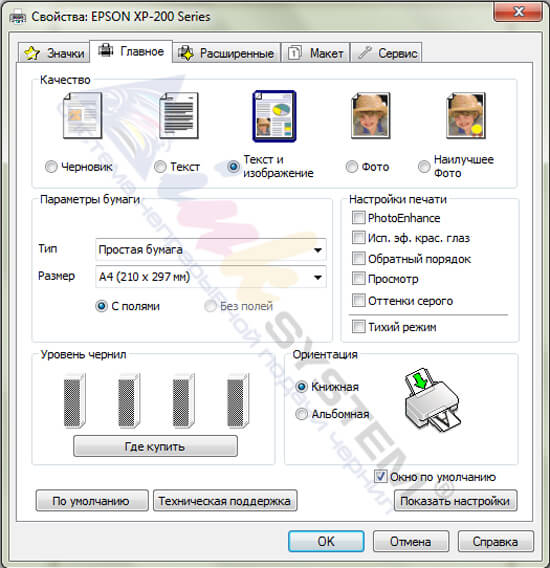Image resolution: width=550 pixels, height=568 pixels.
Task: Open Техническая поддержка
Action: click(x=225, y=501)
